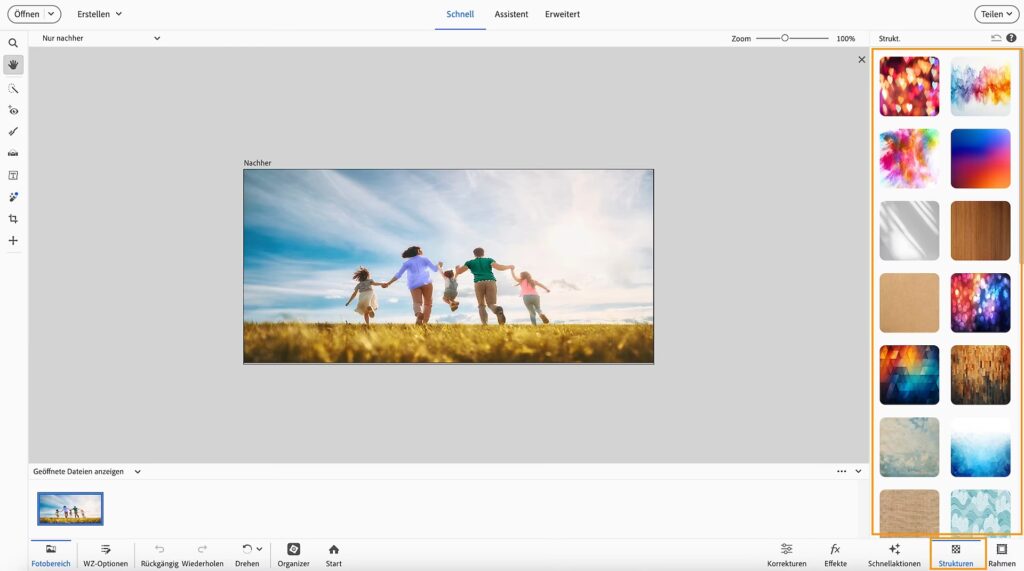The height and width of the screenshot is (571, 1024).
Task: Click the Zoom slider handle
Action: tap(785, 38)
